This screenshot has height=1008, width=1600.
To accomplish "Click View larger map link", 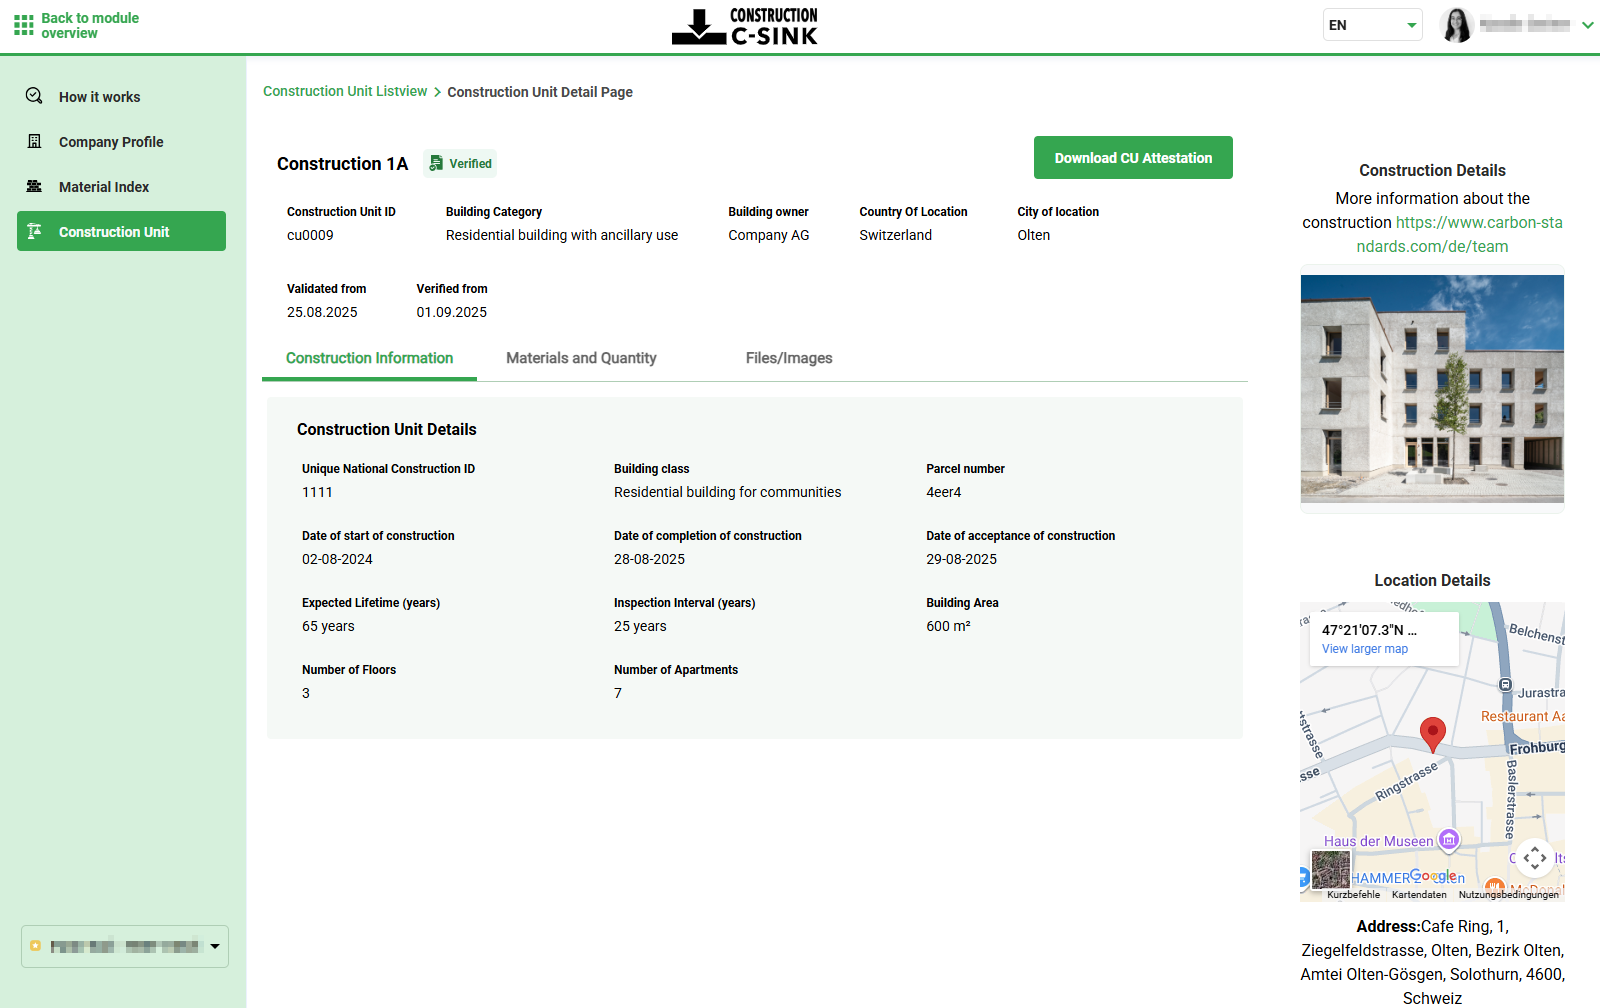I will click(1364, 649).
